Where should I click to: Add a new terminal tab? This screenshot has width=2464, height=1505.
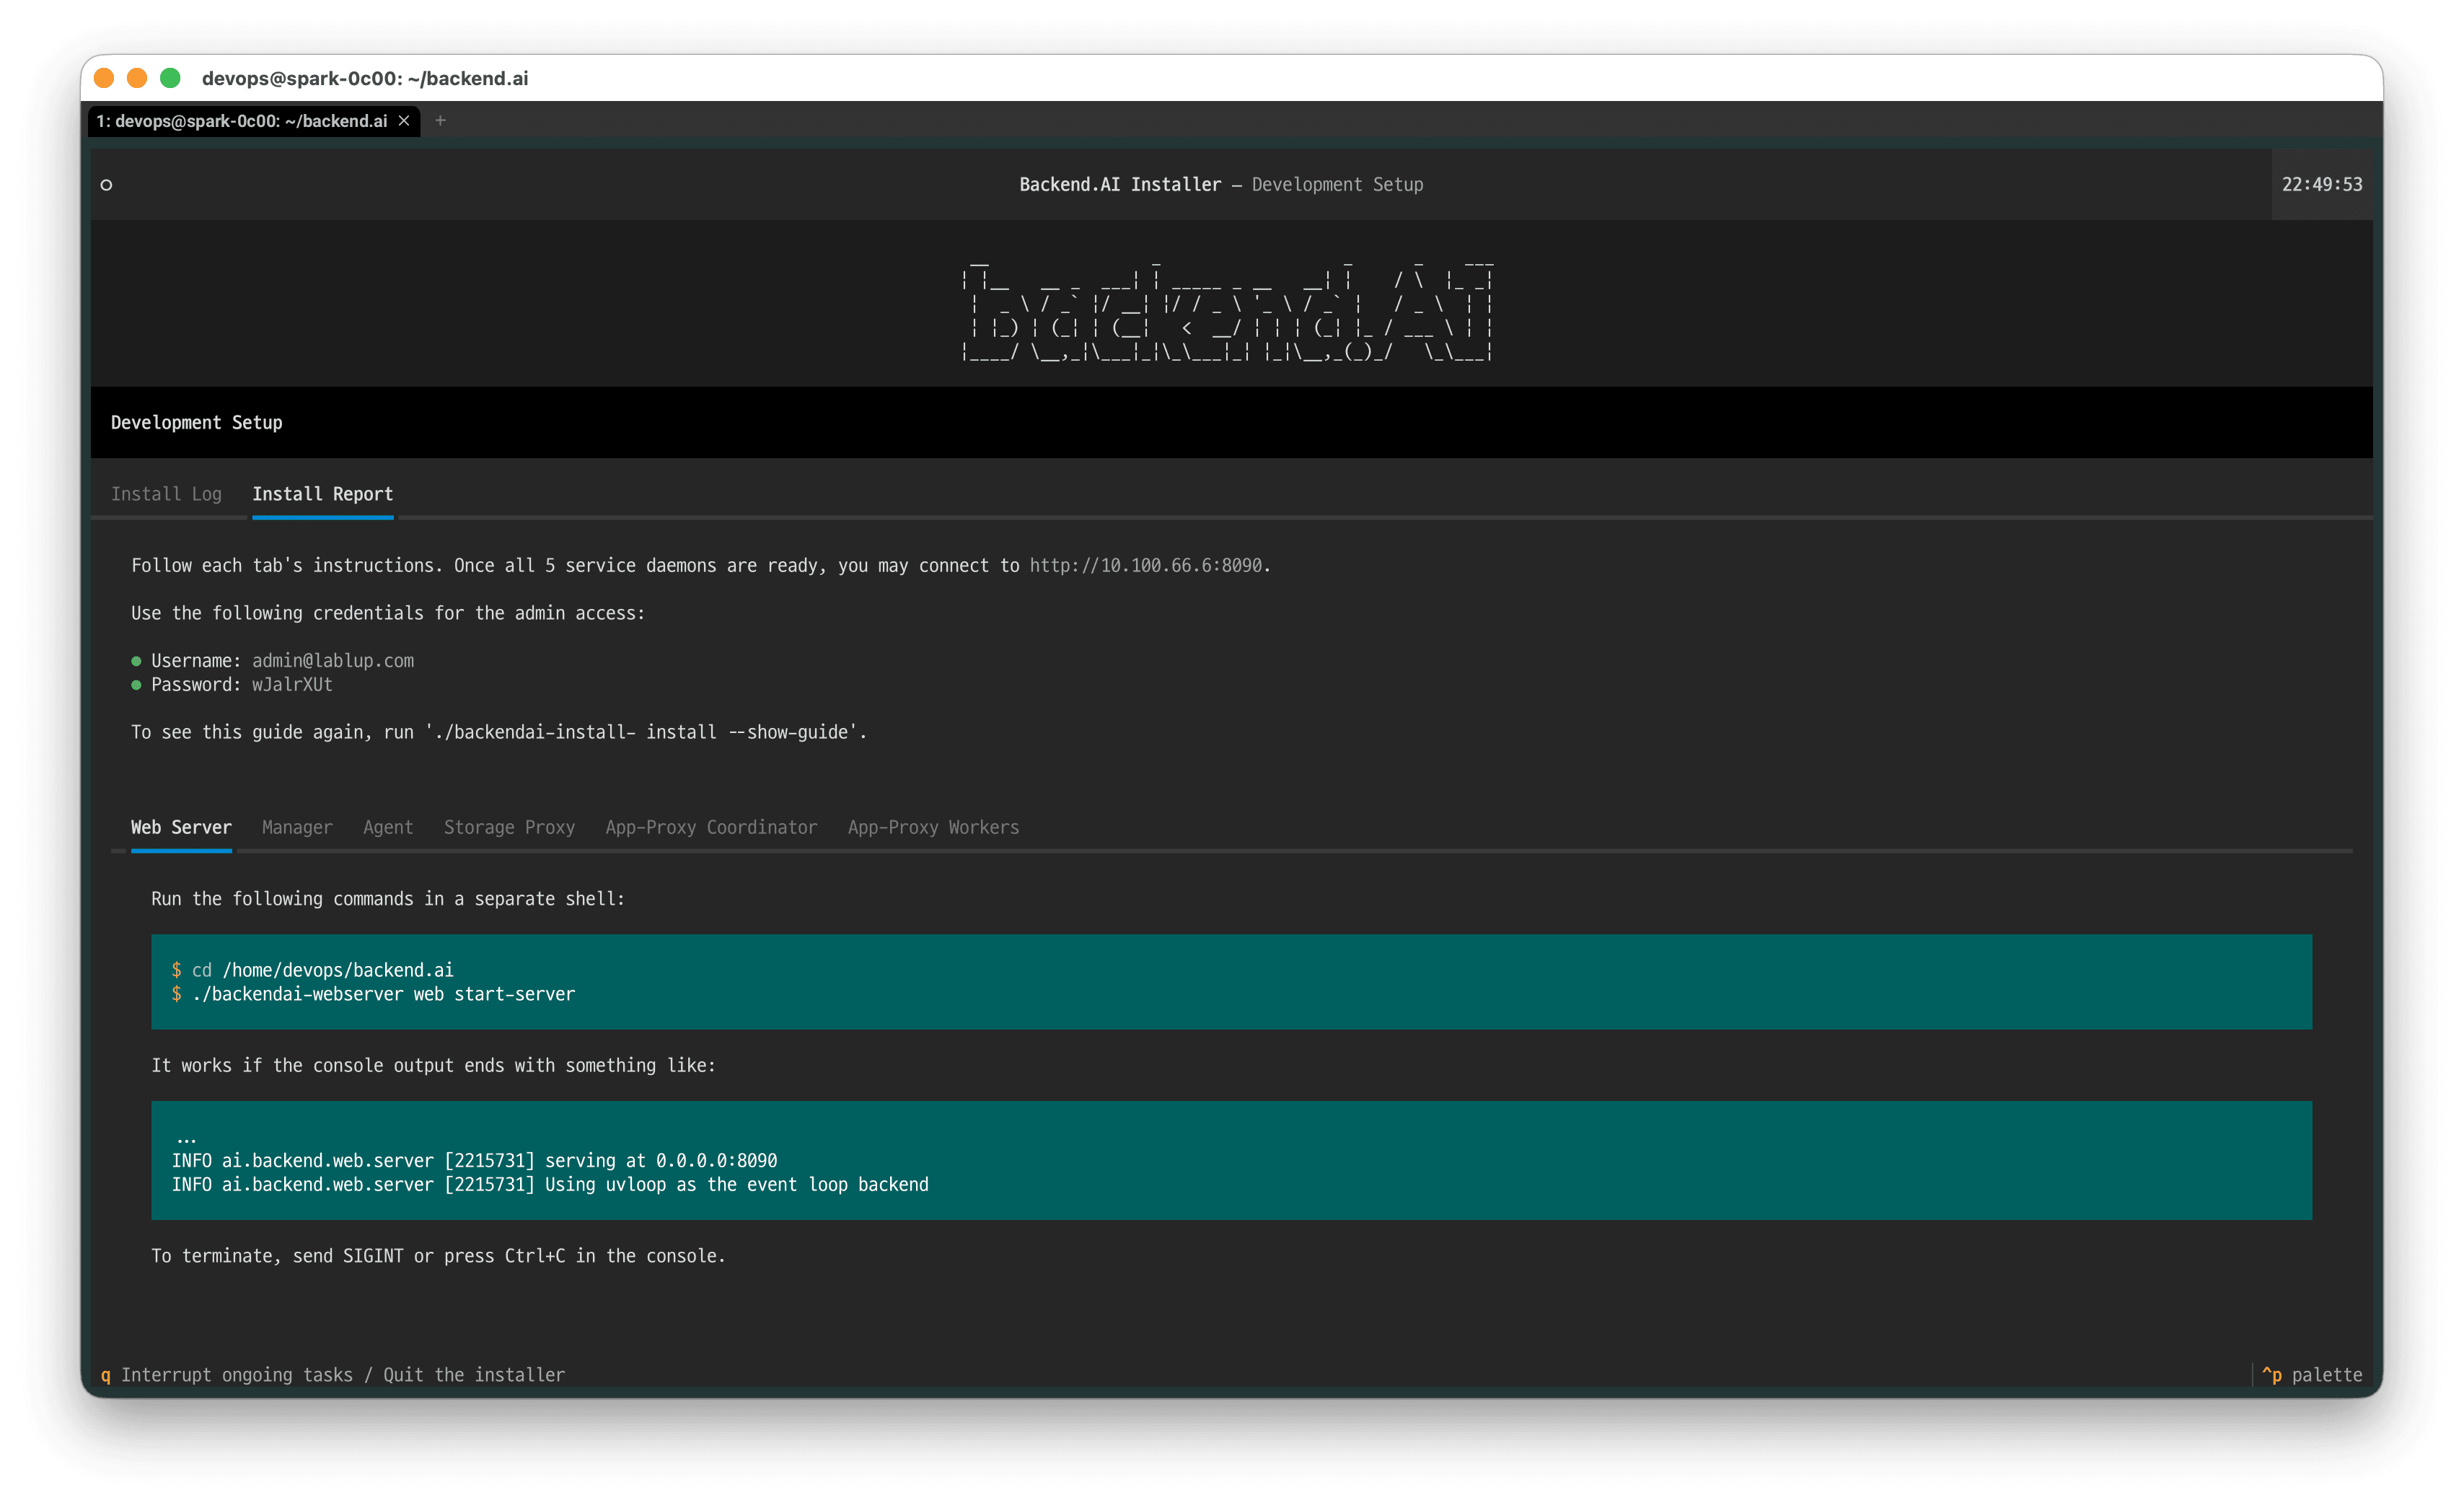[x=440, y=121]
